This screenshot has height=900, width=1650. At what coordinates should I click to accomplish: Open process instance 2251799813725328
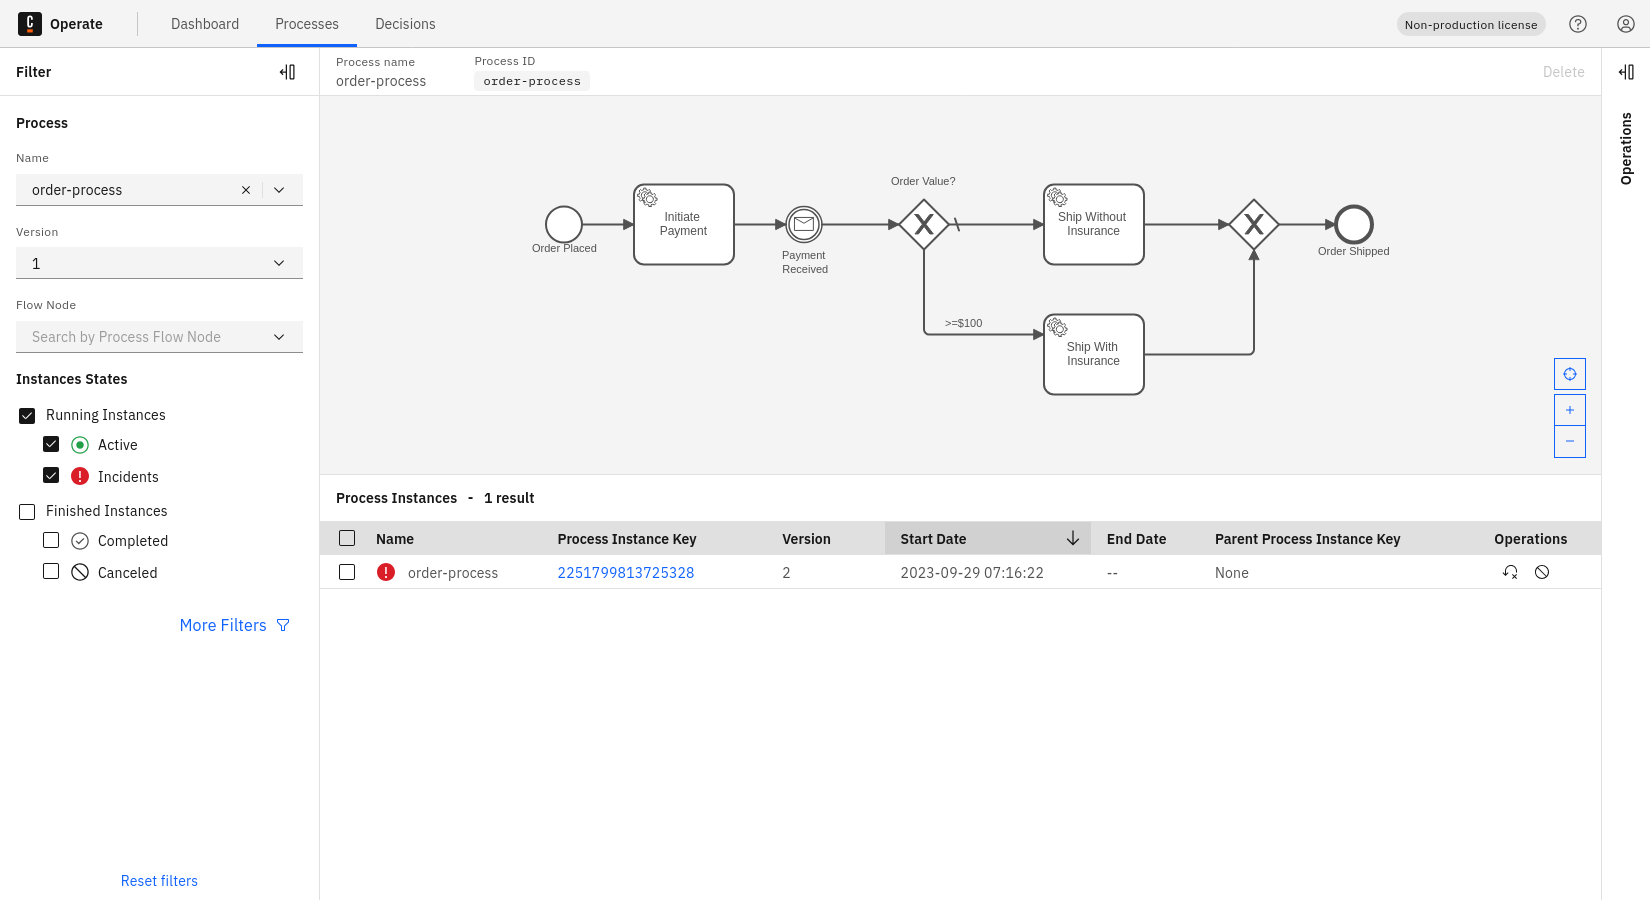click(x=625, y=573)
